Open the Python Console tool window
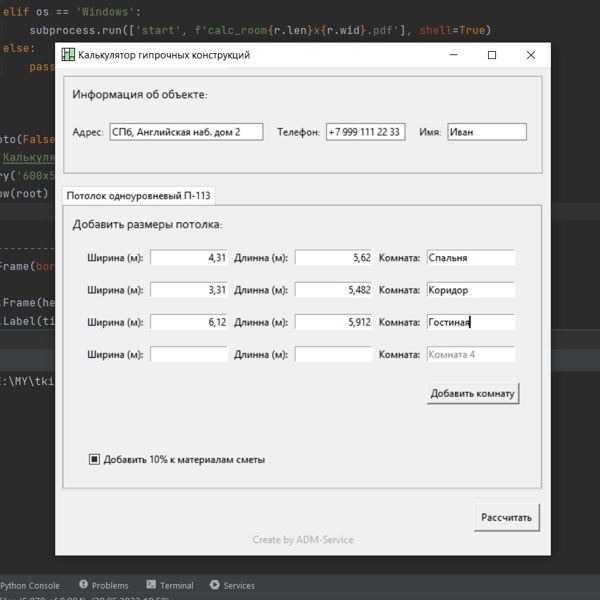This screenshot has height=600, width=600. coord(30,585)
